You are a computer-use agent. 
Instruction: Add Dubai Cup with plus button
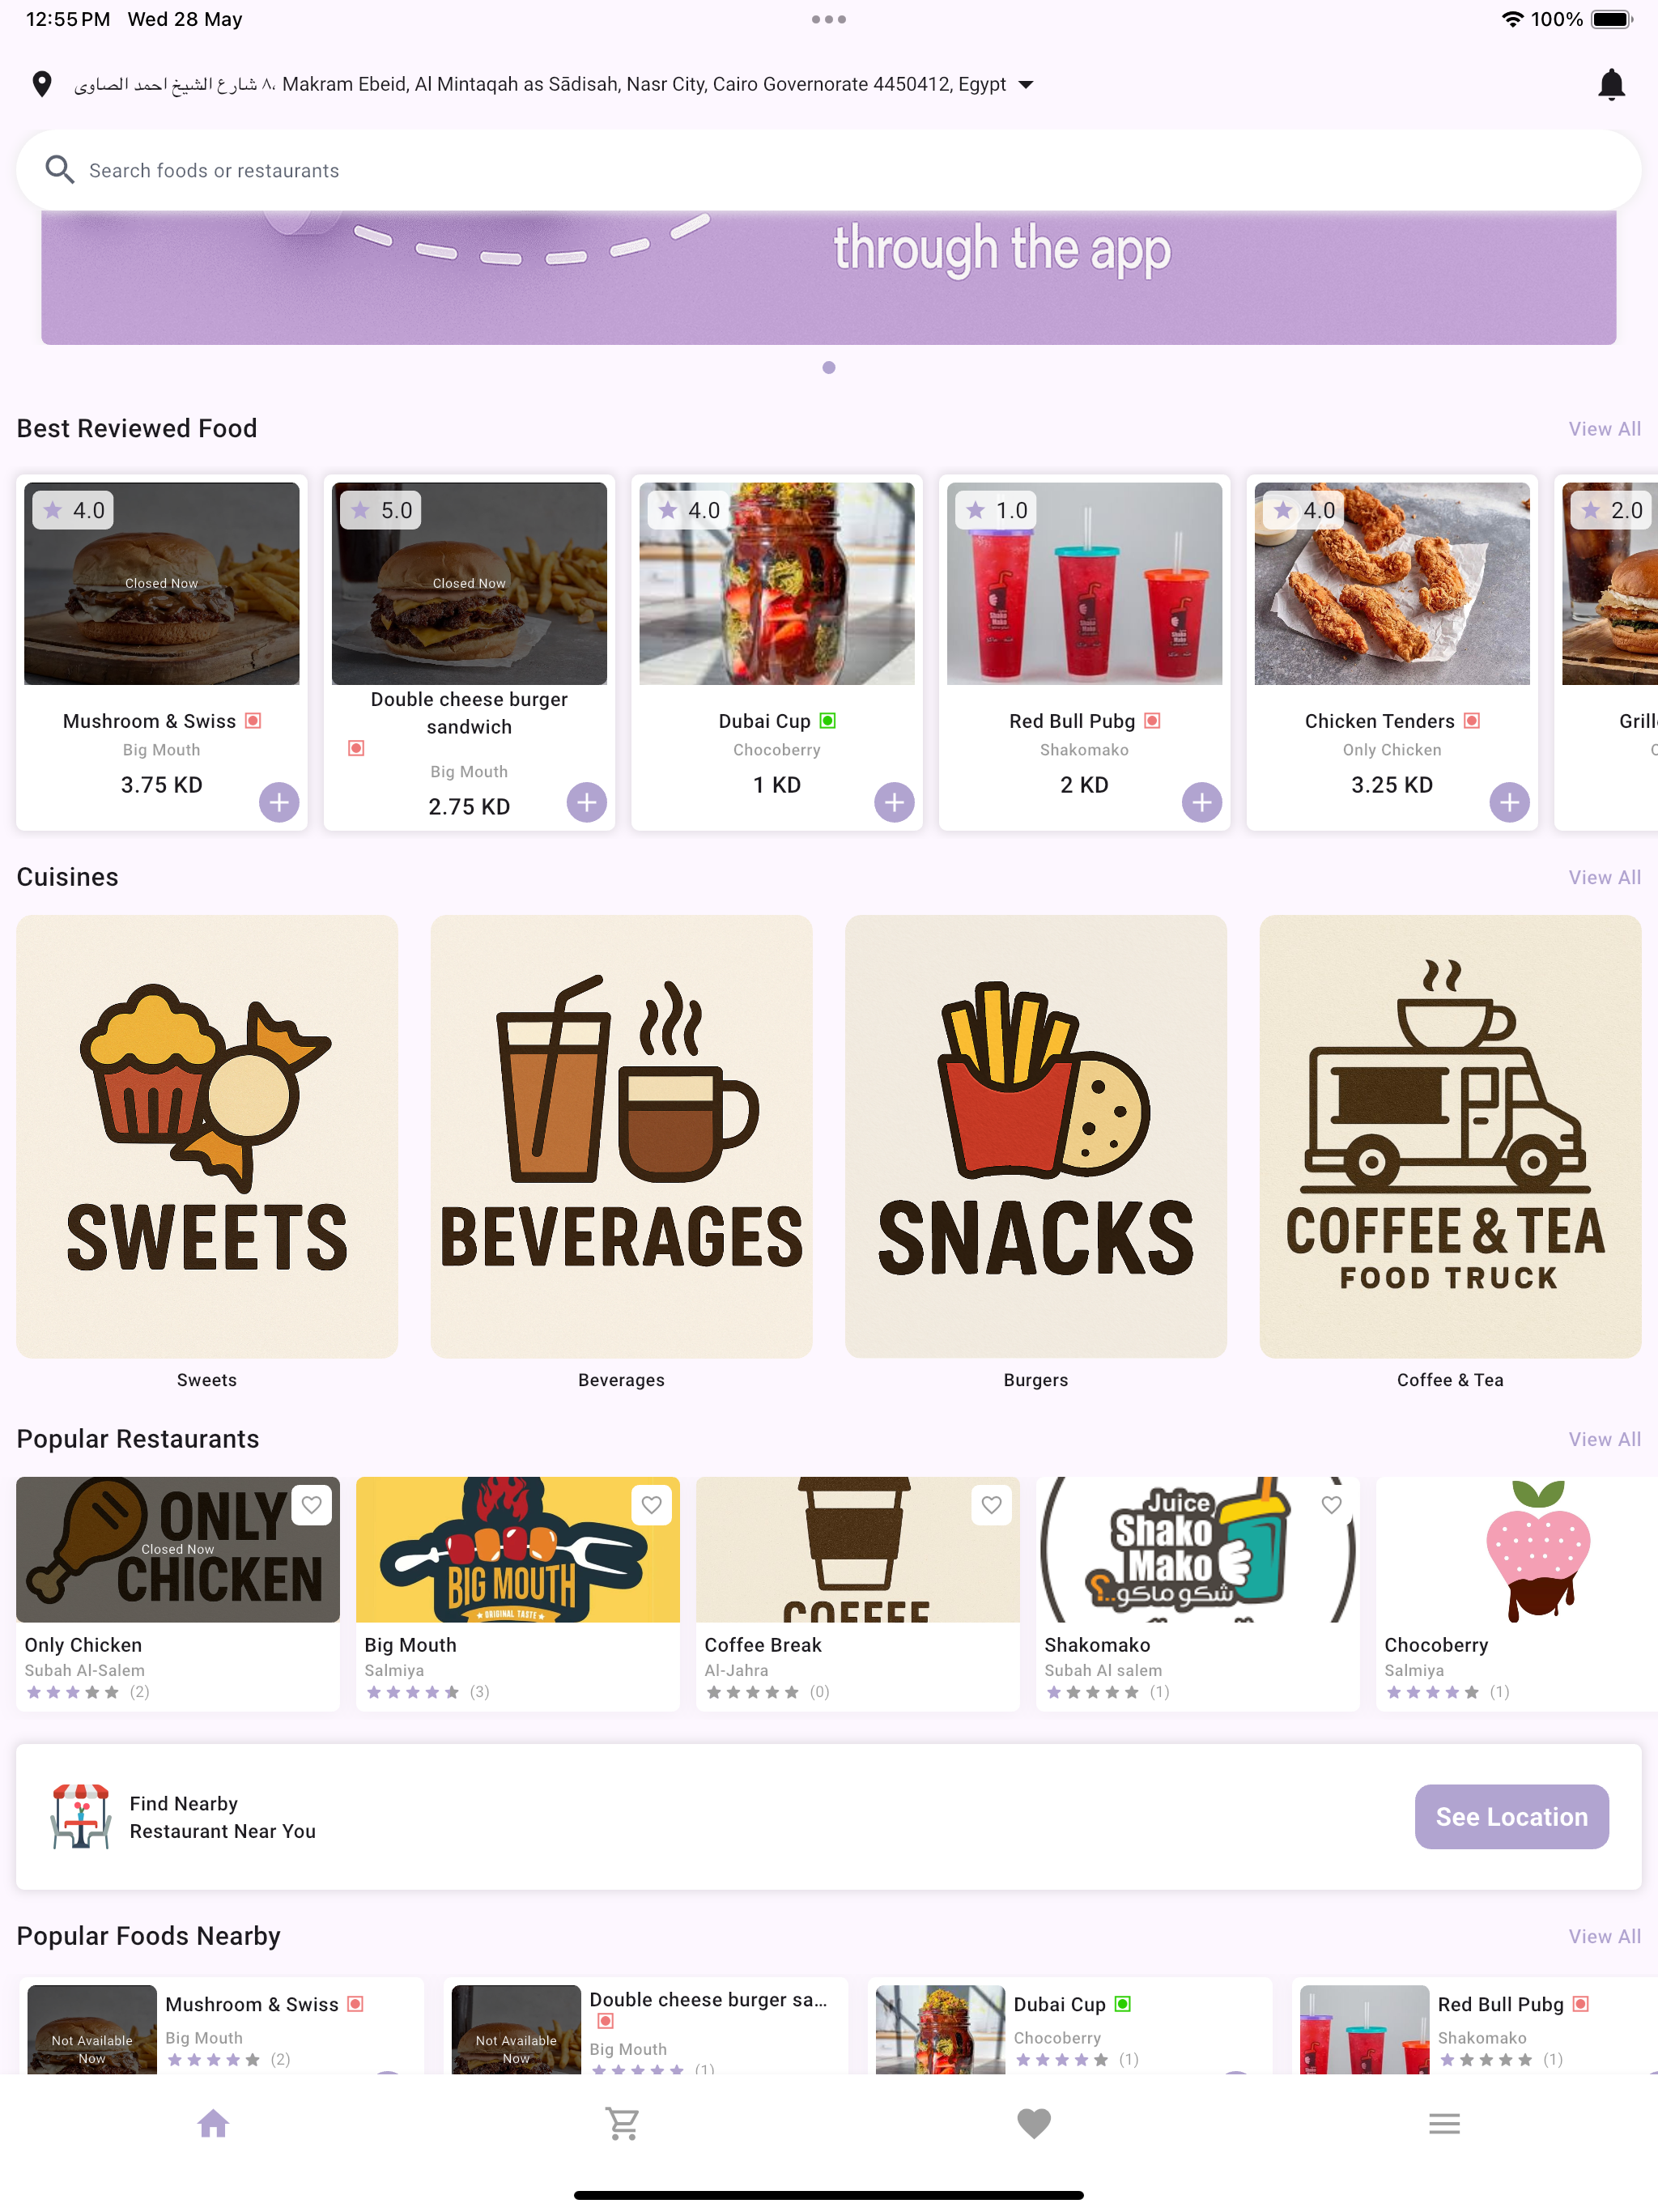point(894,802)
